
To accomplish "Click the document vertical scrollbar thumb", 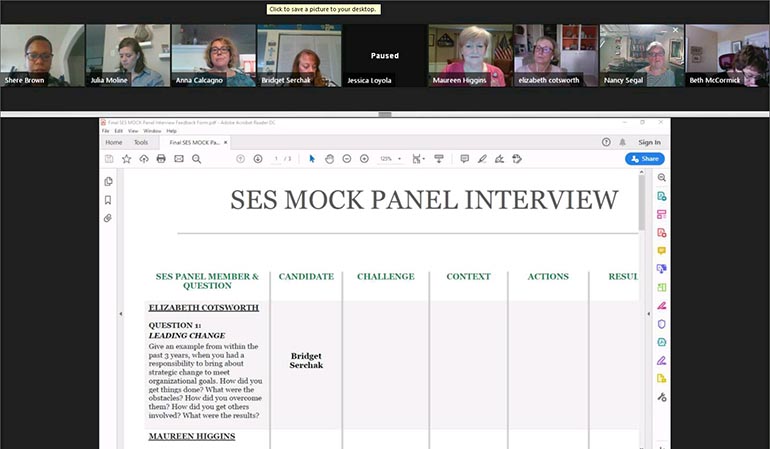I will [641, 203].
